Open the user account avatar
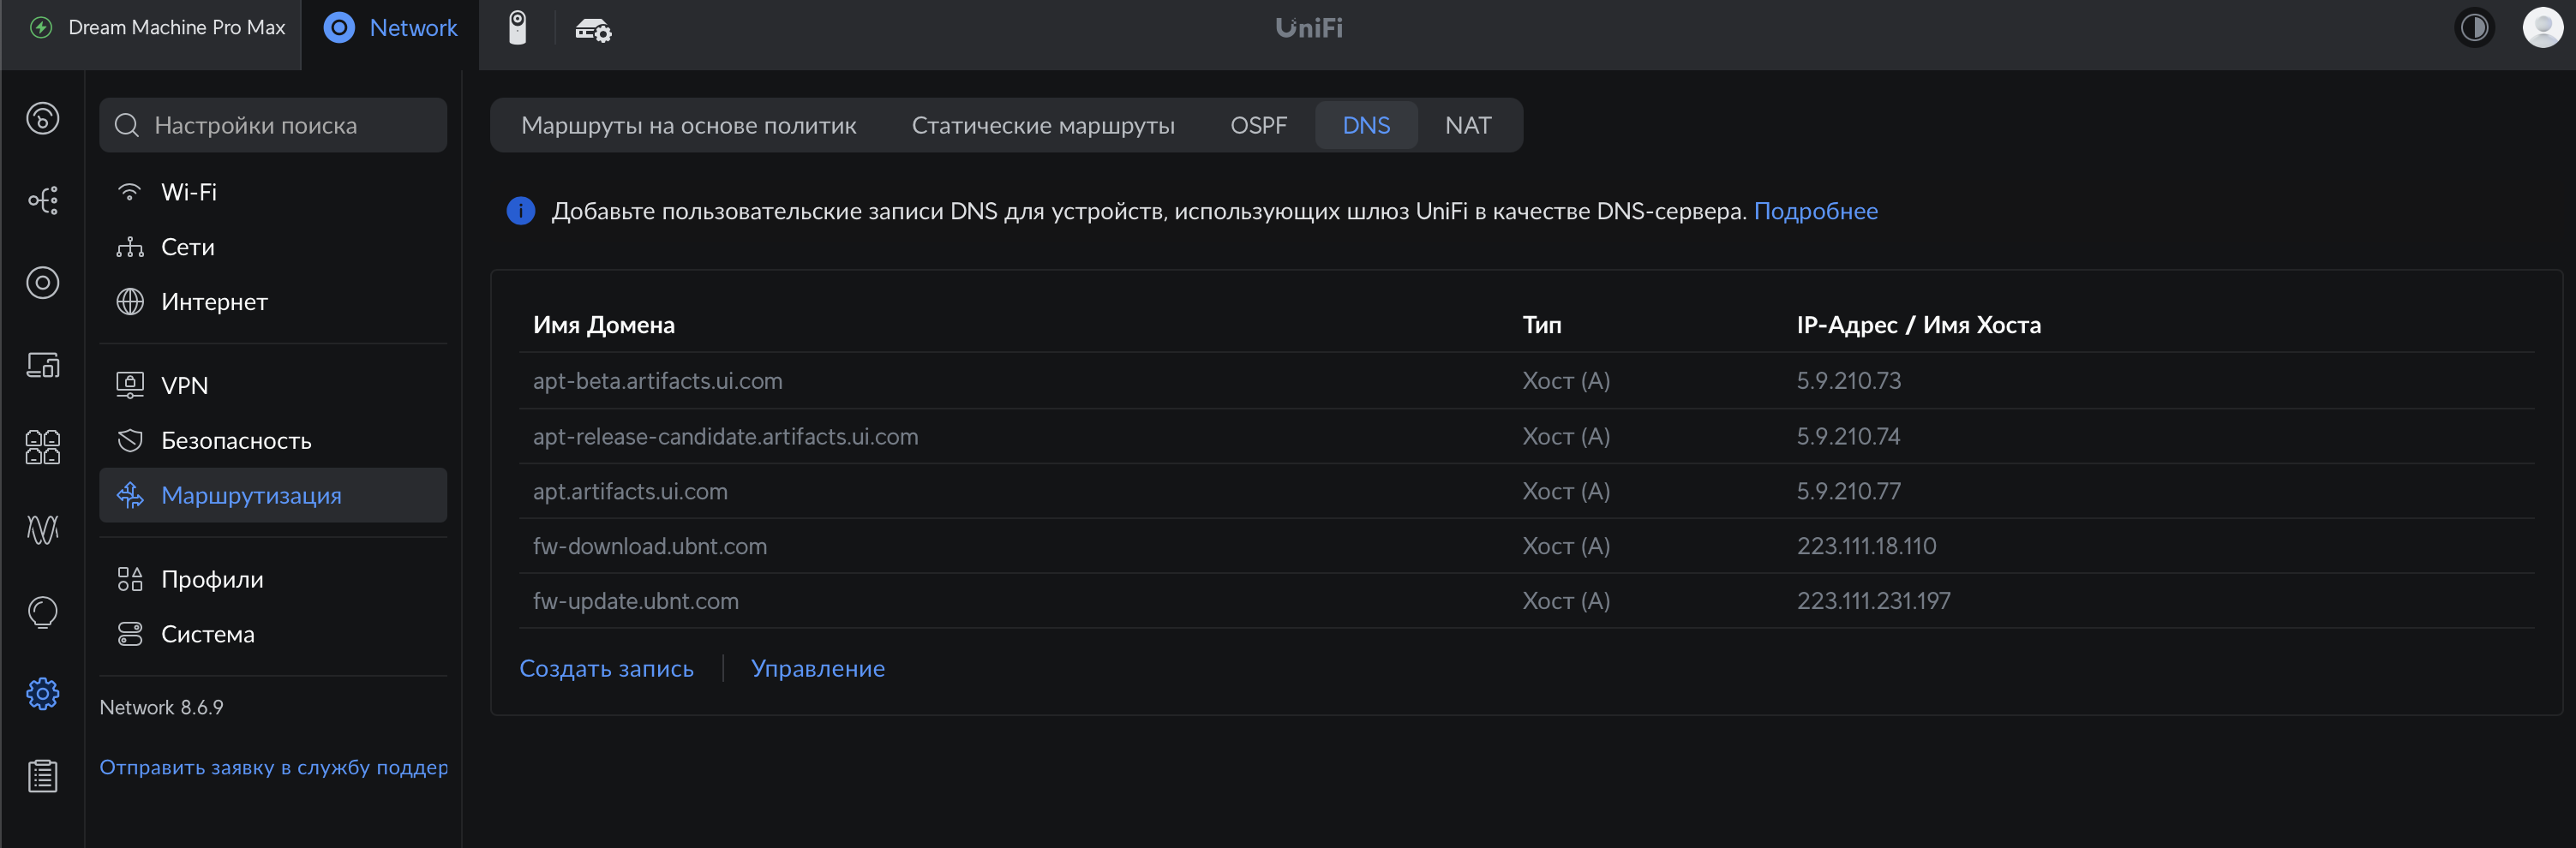Image resolution: width=2576 pixels, height=848 pixels. pos(2541,28)
